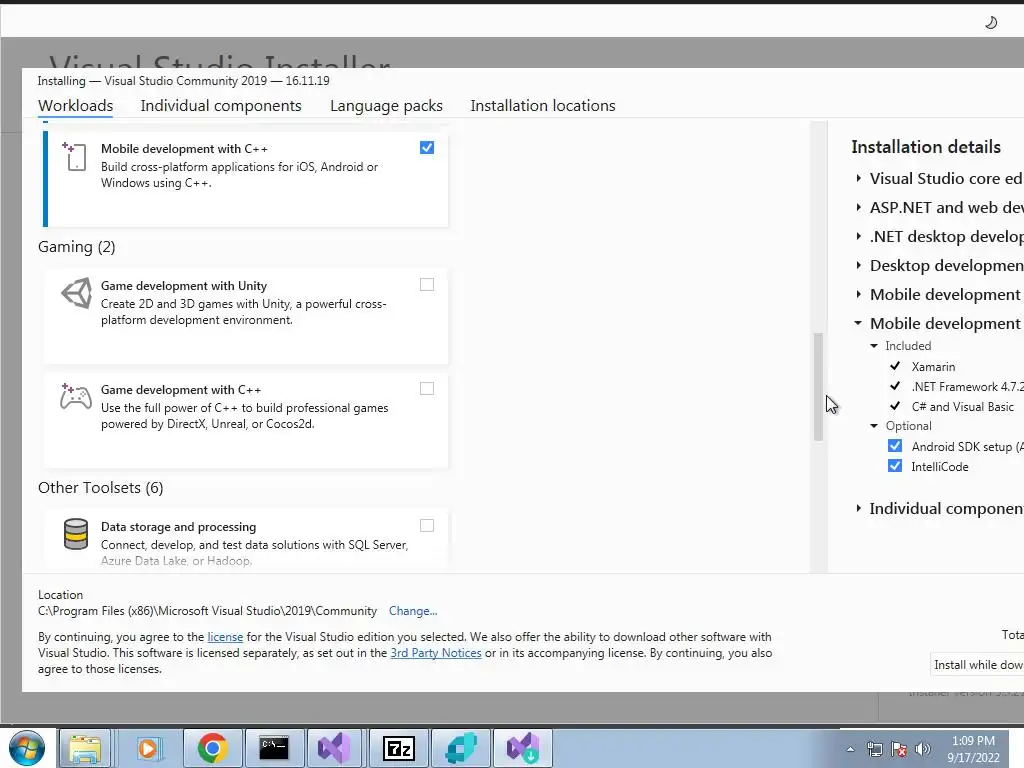Click the taskbar clock and date
This screenshot has width=1024, height=768.
click(973, 749)
